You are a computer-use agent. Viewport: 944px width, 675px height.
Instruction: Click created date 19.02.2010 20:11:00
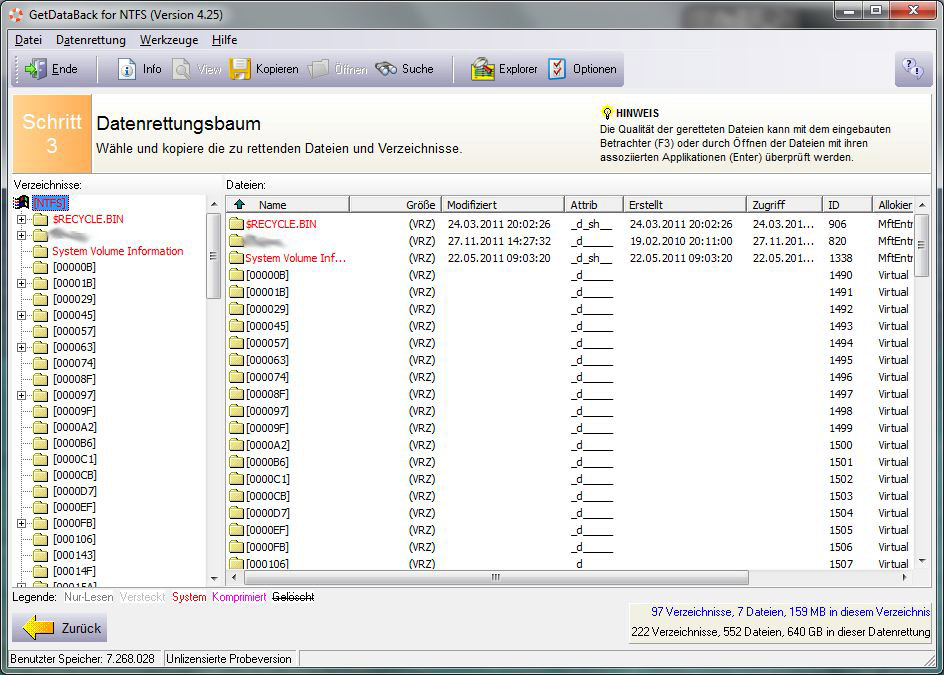pyautogui.click(x=681, y=241)
